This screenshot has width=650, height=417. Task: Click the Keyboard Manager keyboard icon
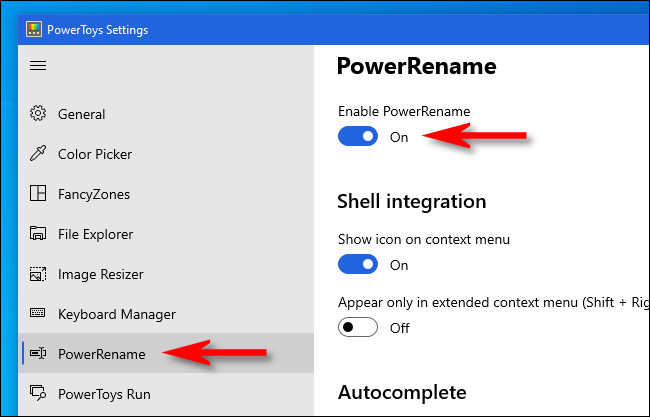[38, 314]
